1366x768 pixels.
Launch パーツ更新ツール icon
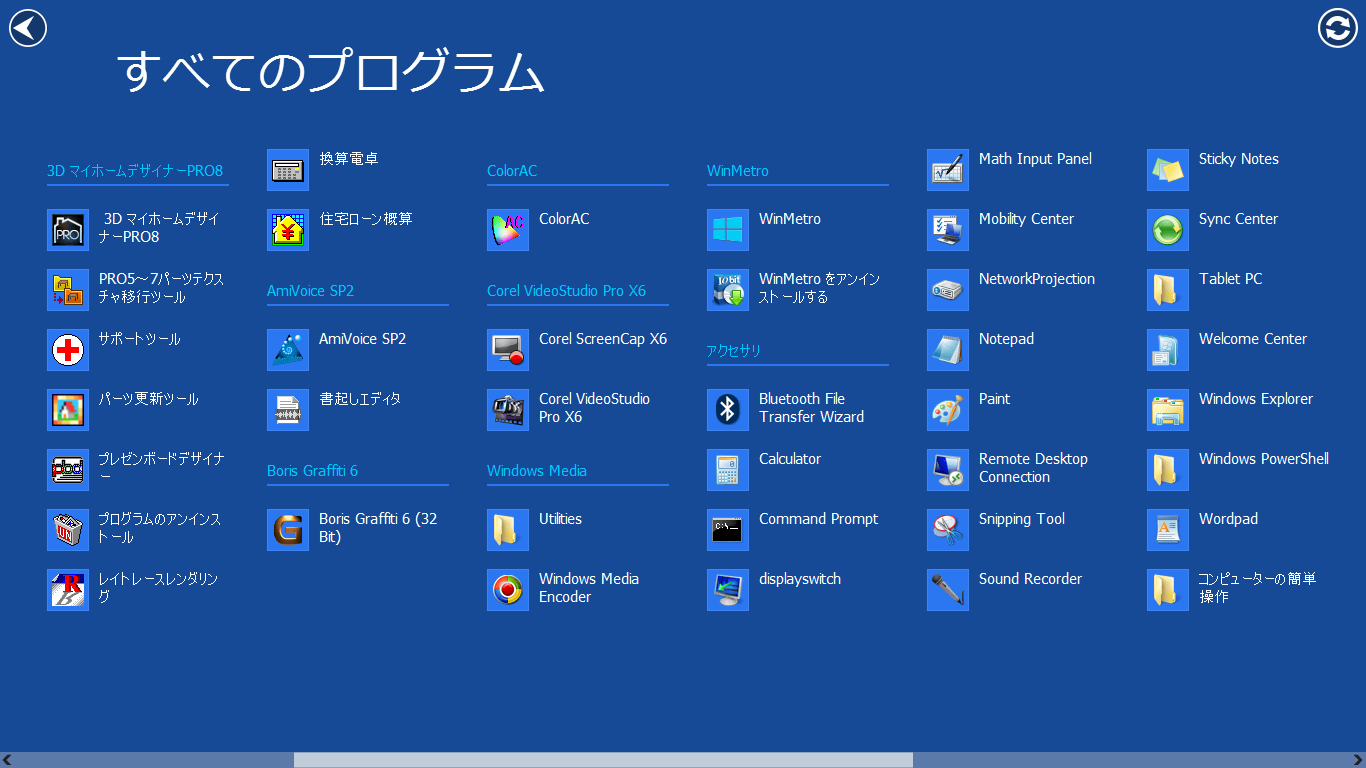click(x=68, y=410)
